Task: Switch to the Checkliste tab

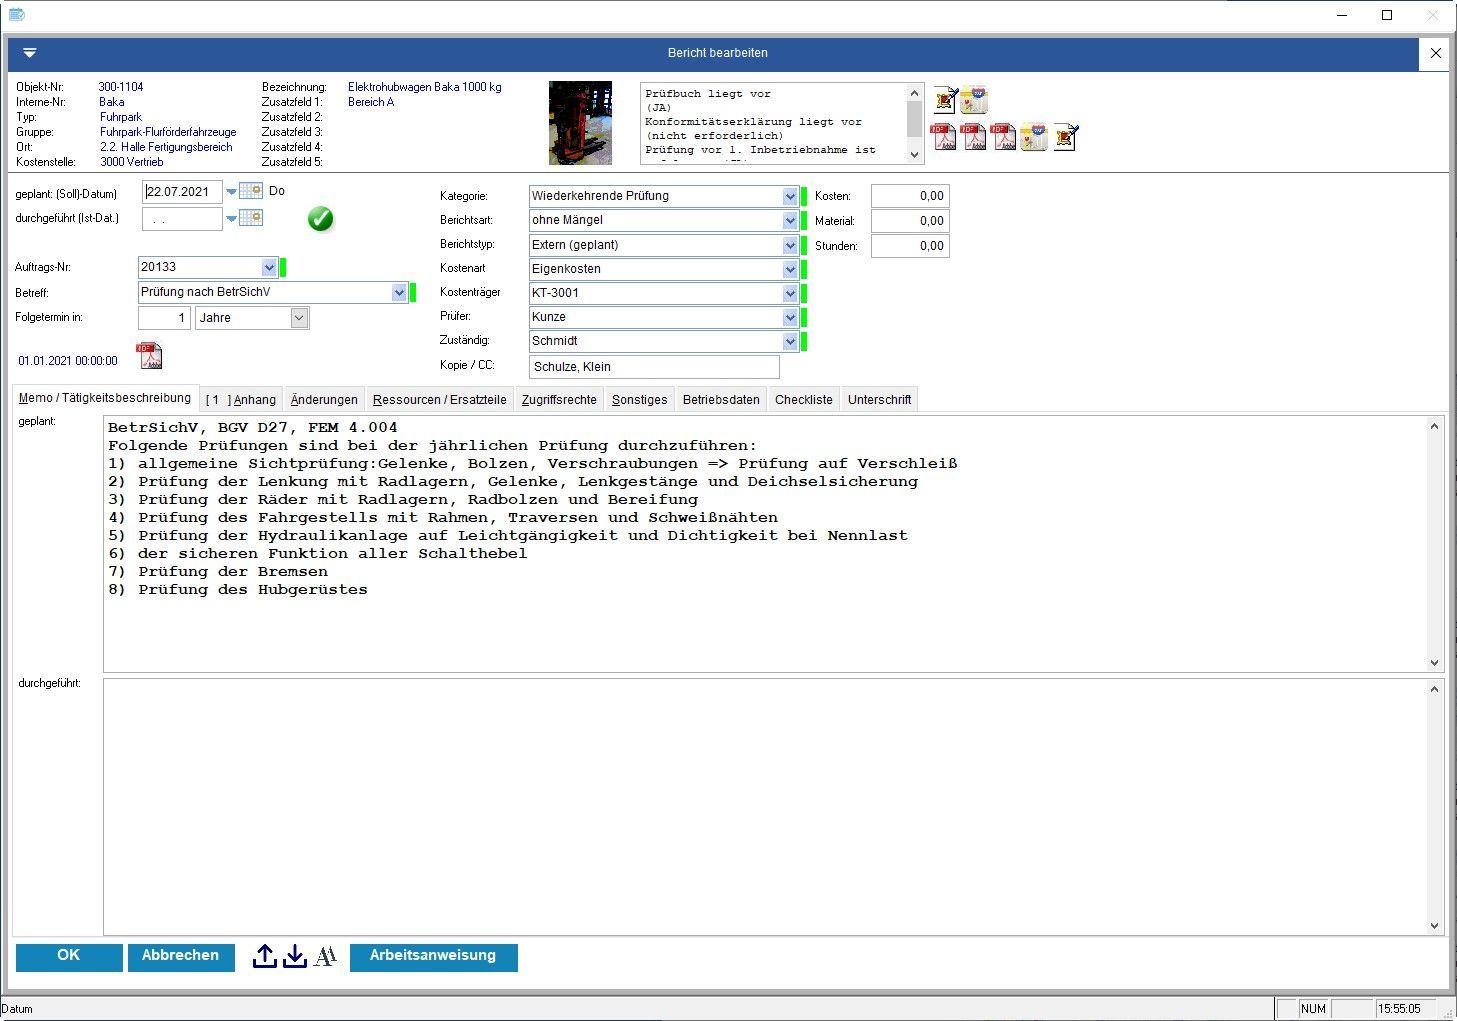Action: (x=803, y=399)
